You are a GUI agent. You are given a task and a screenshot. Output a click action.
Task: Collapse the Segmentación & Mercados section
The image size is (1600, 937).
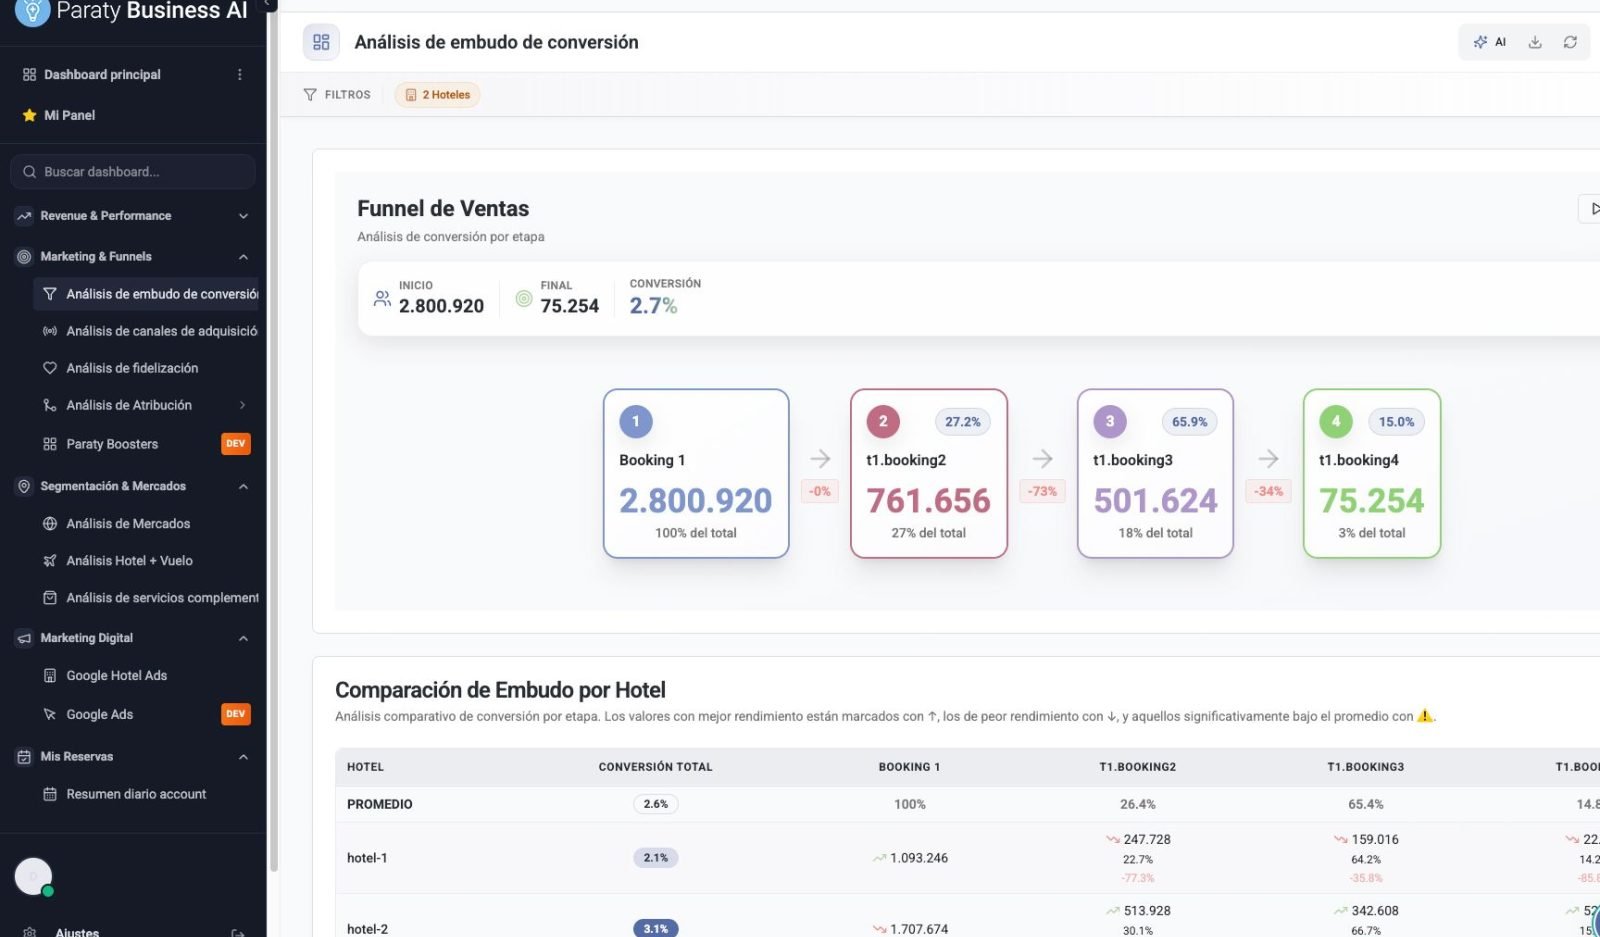pos(243,486)
